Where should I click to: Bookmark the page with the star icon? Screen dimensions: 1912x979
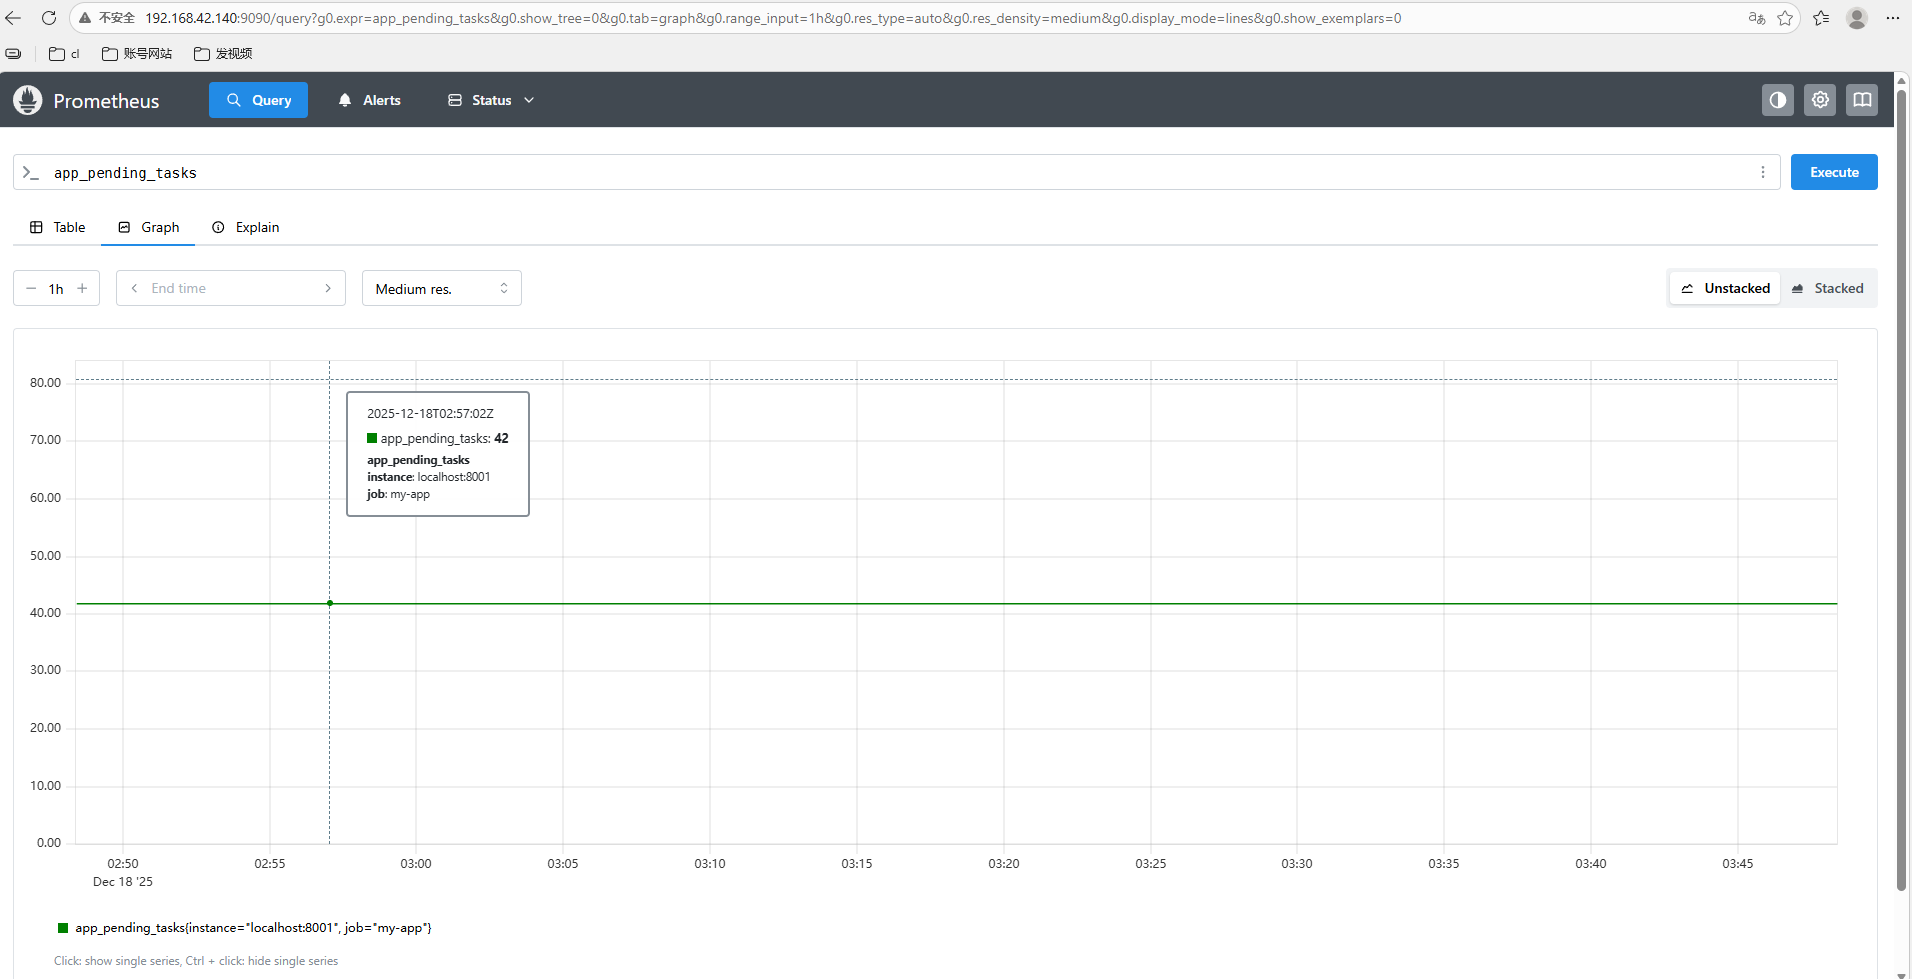click(1785, 18)
